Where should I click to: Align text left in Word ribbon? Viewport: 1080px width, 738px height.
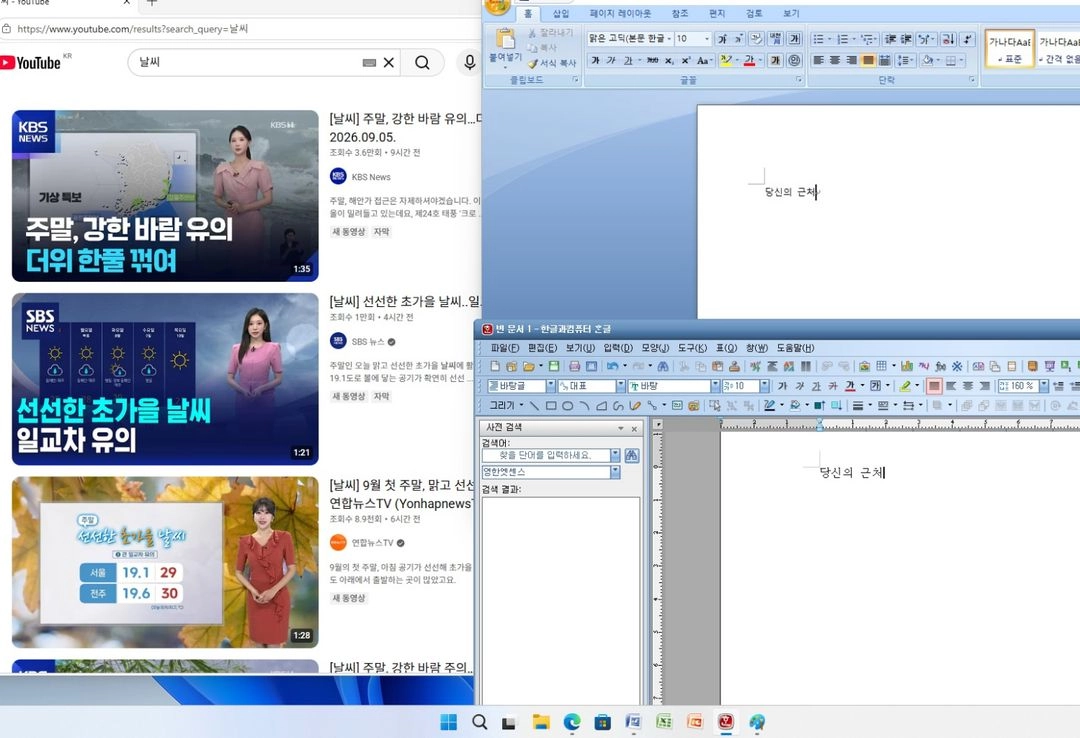(x=818, y=61)
